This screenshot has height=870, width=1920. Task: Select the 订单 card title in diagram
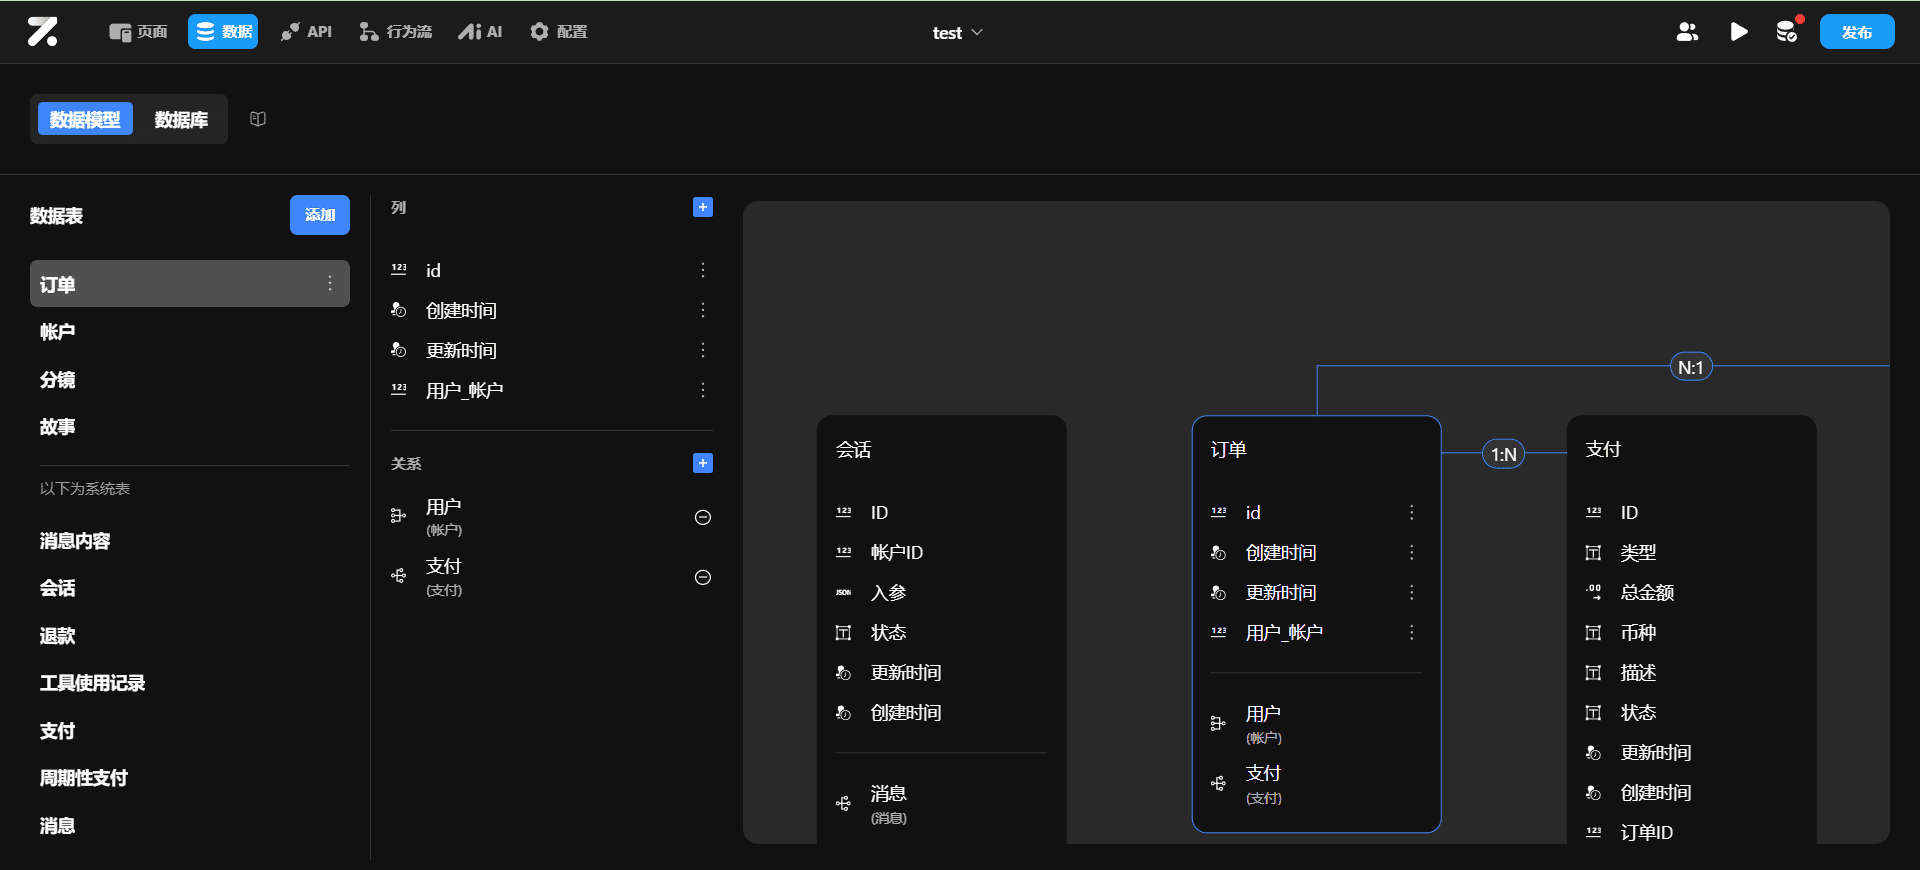[1228, 449]
